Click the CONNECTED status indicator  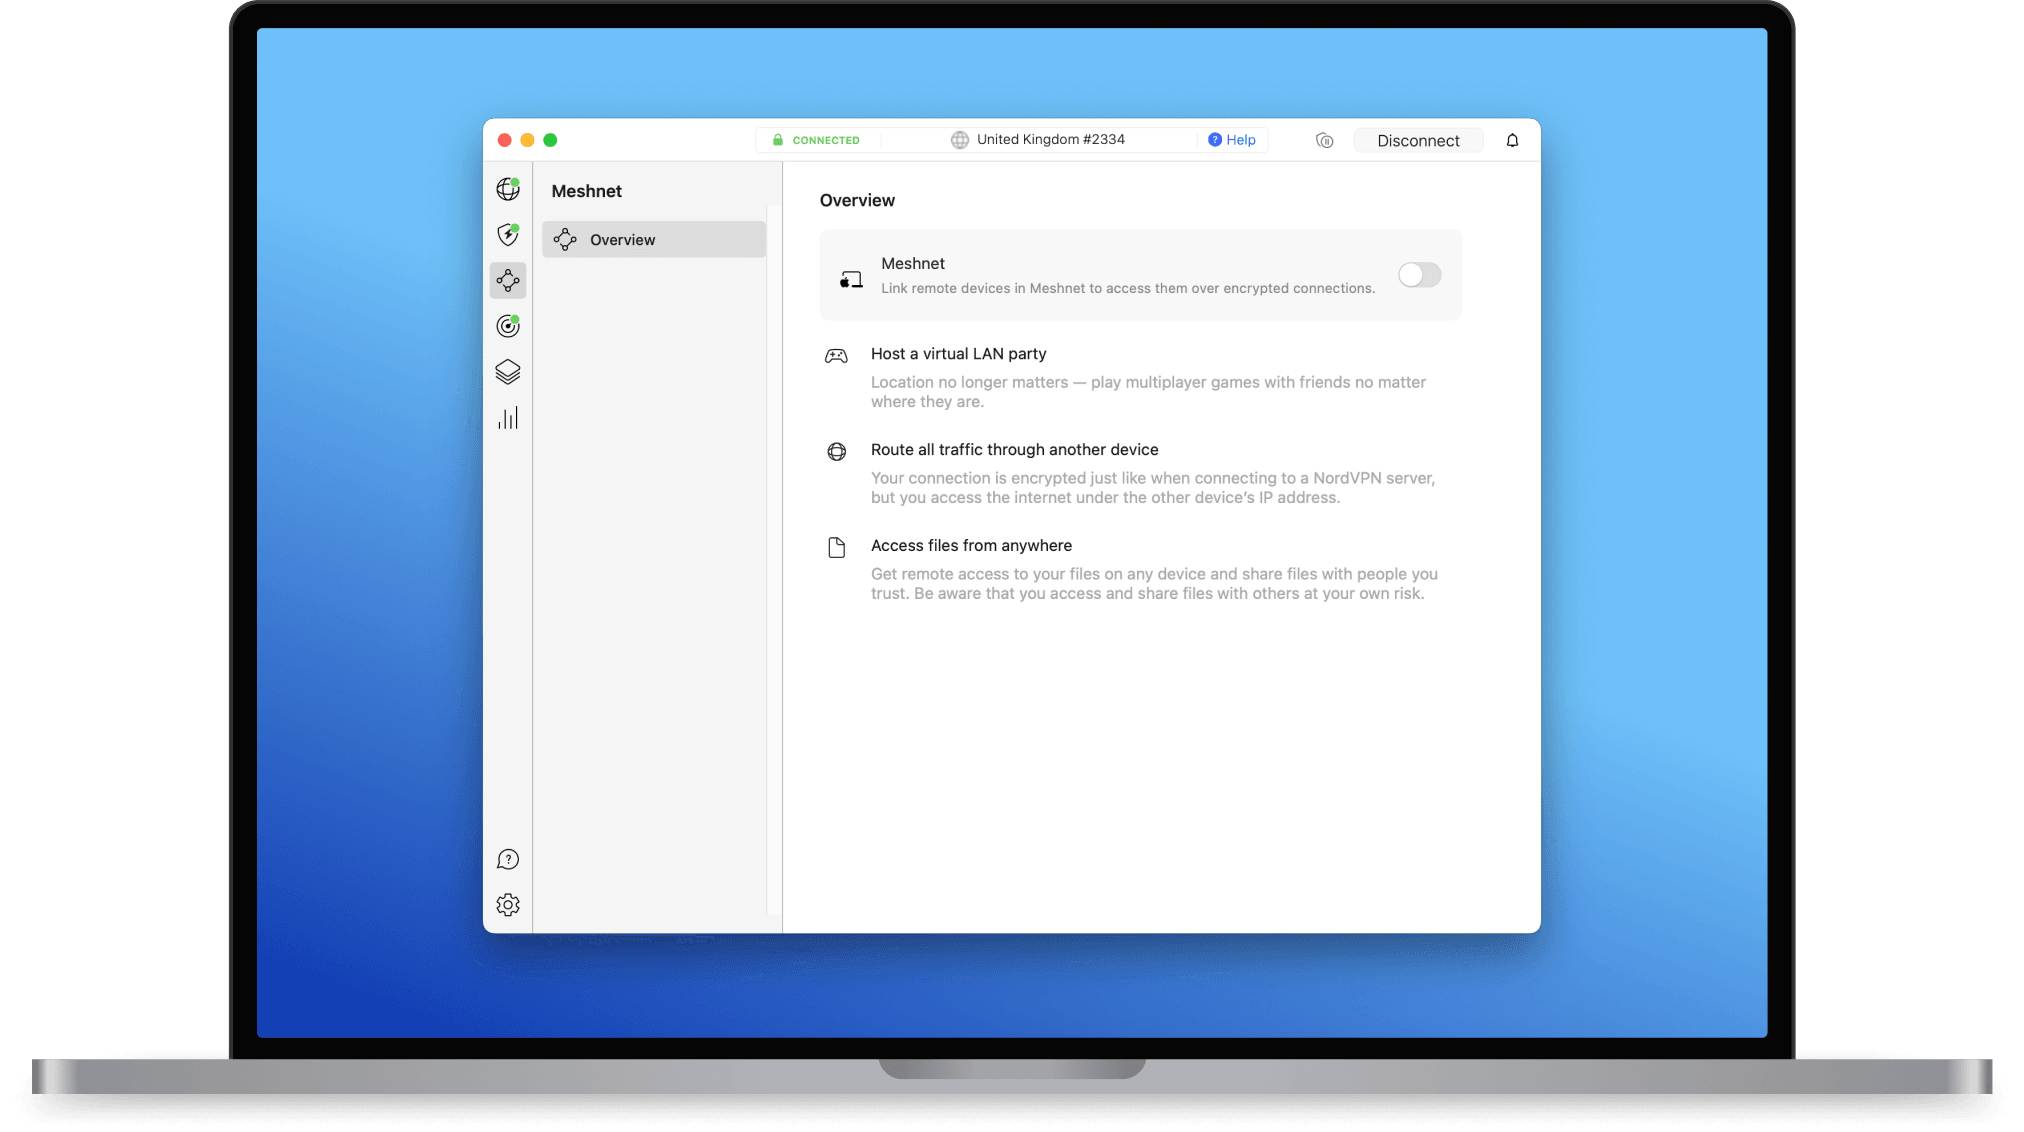coord(824,140)
